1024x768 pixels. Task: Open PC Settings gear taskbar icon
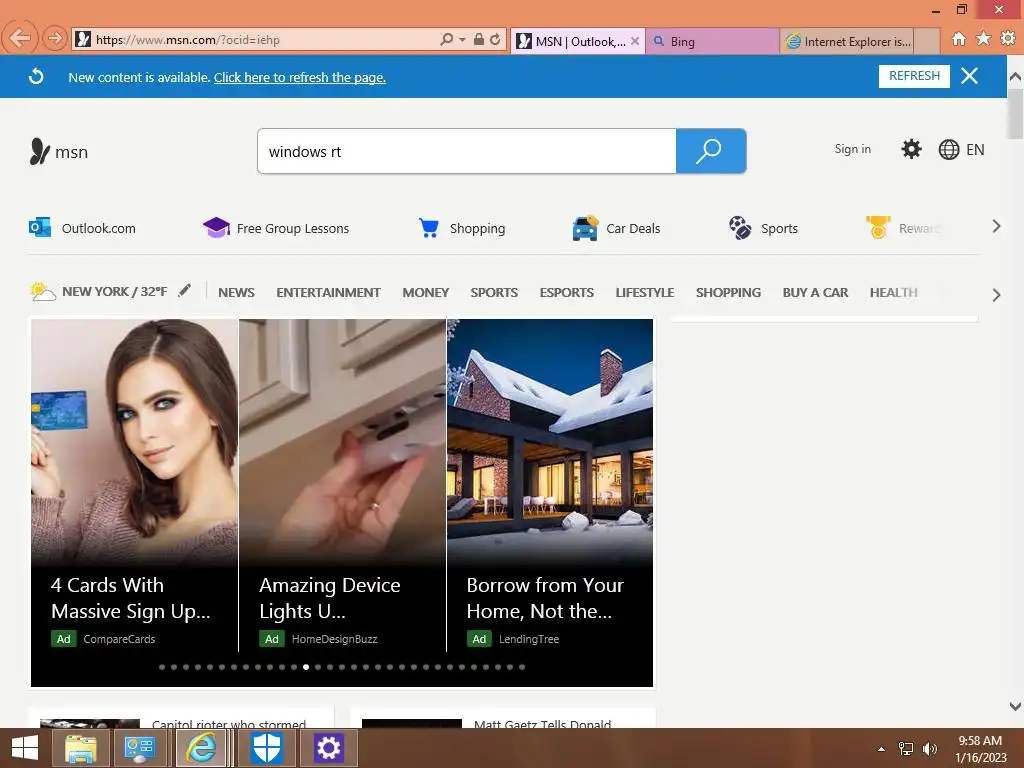(328, 748)
